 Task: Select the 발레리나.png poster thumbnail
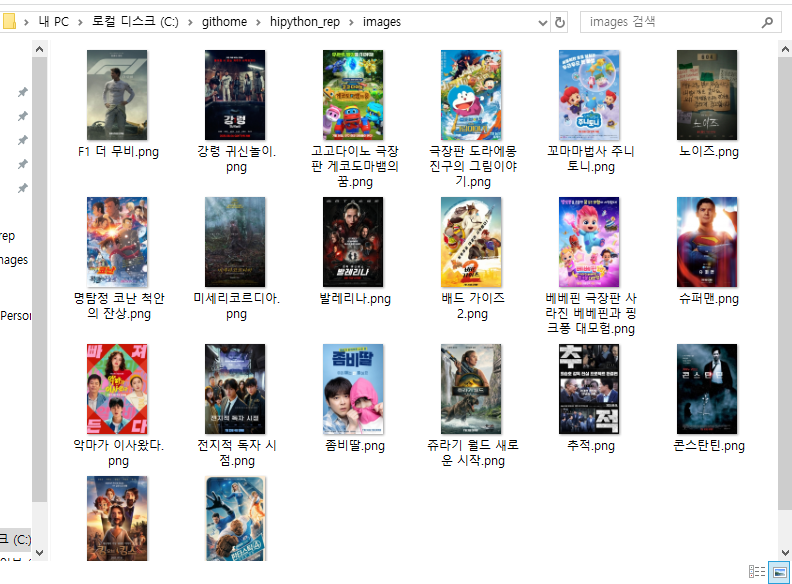click(x=353, y=242)
